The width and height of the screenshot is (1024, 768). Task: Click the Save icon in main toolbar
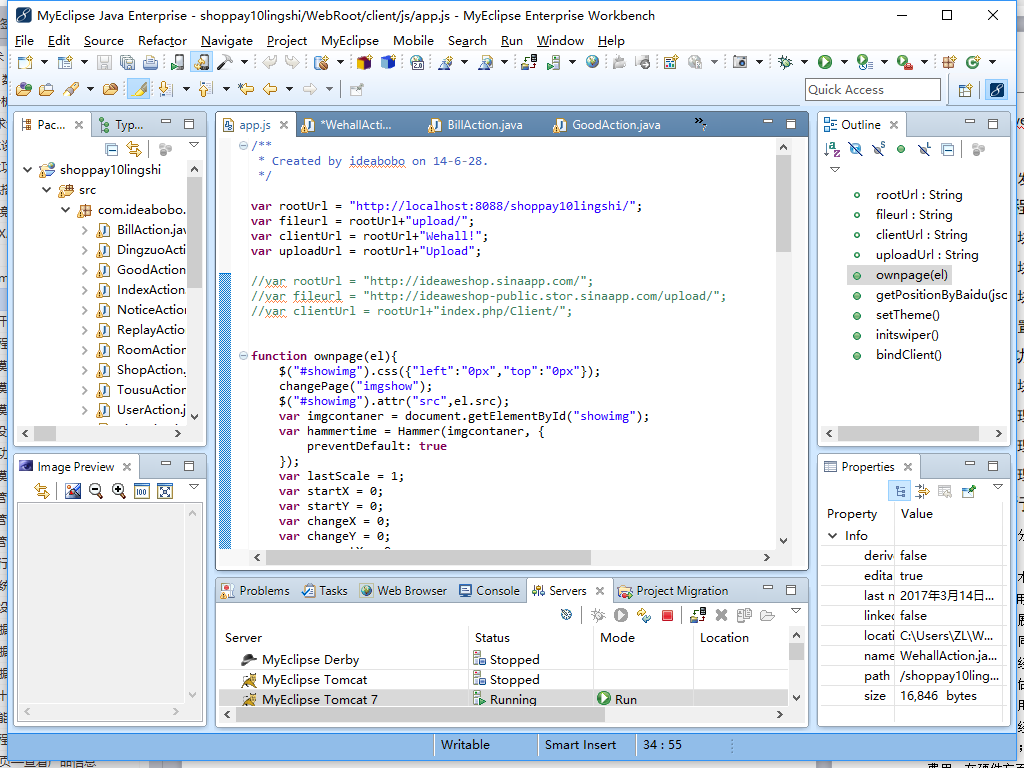coord(104,62)
